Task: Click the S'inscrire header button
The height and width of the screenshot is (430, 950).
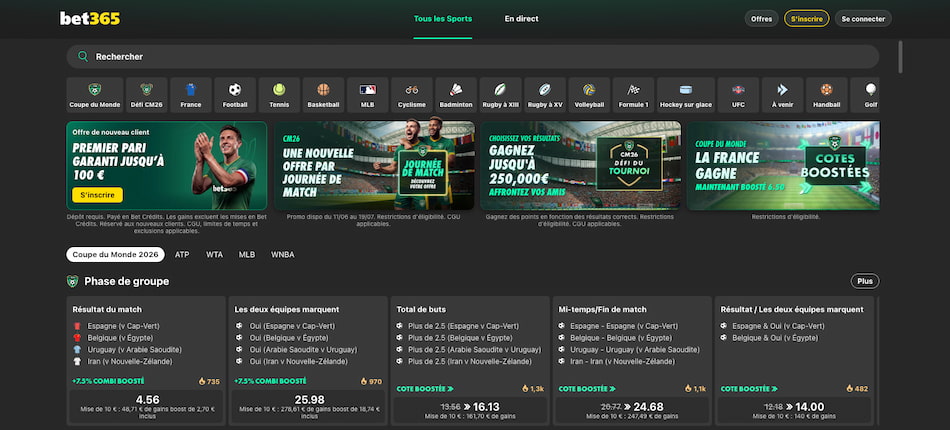Action: coord(806,19)
